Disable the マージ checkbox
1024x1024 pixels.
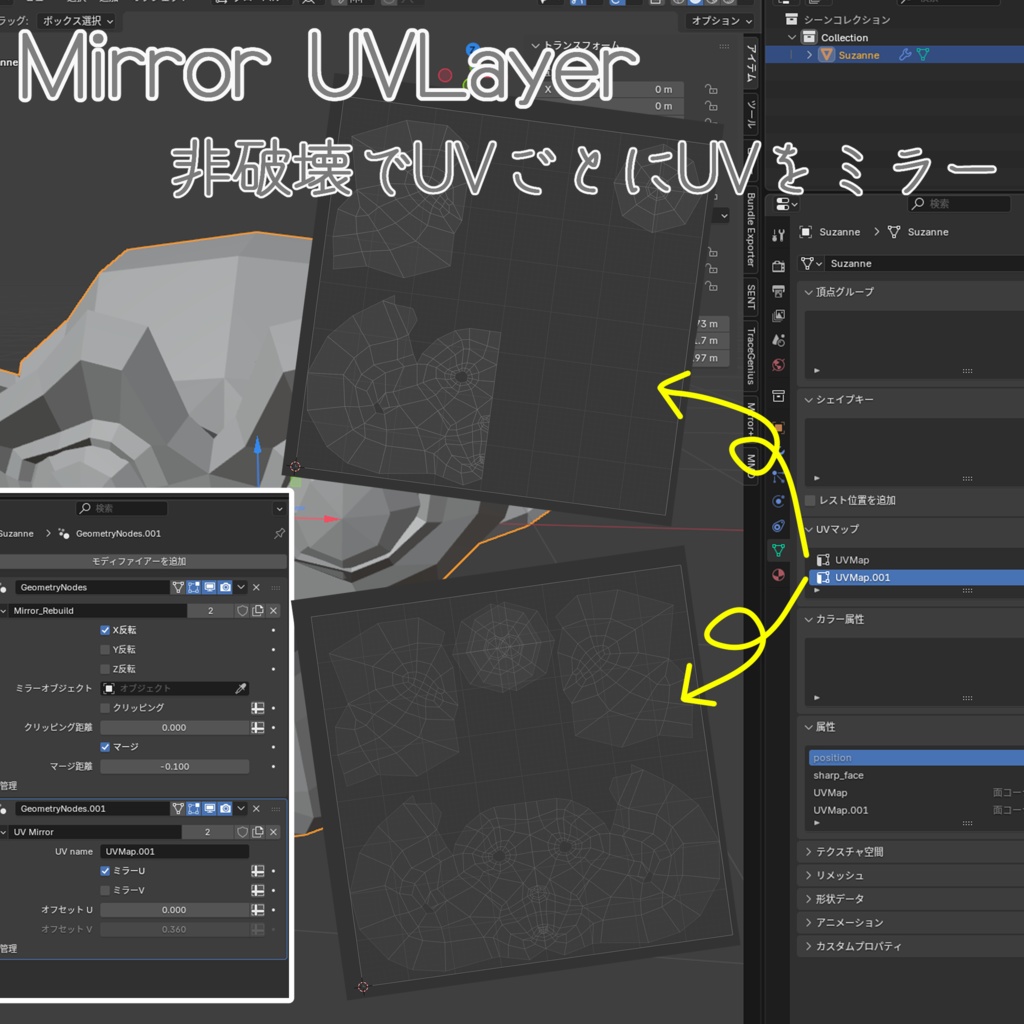point(104,747)
